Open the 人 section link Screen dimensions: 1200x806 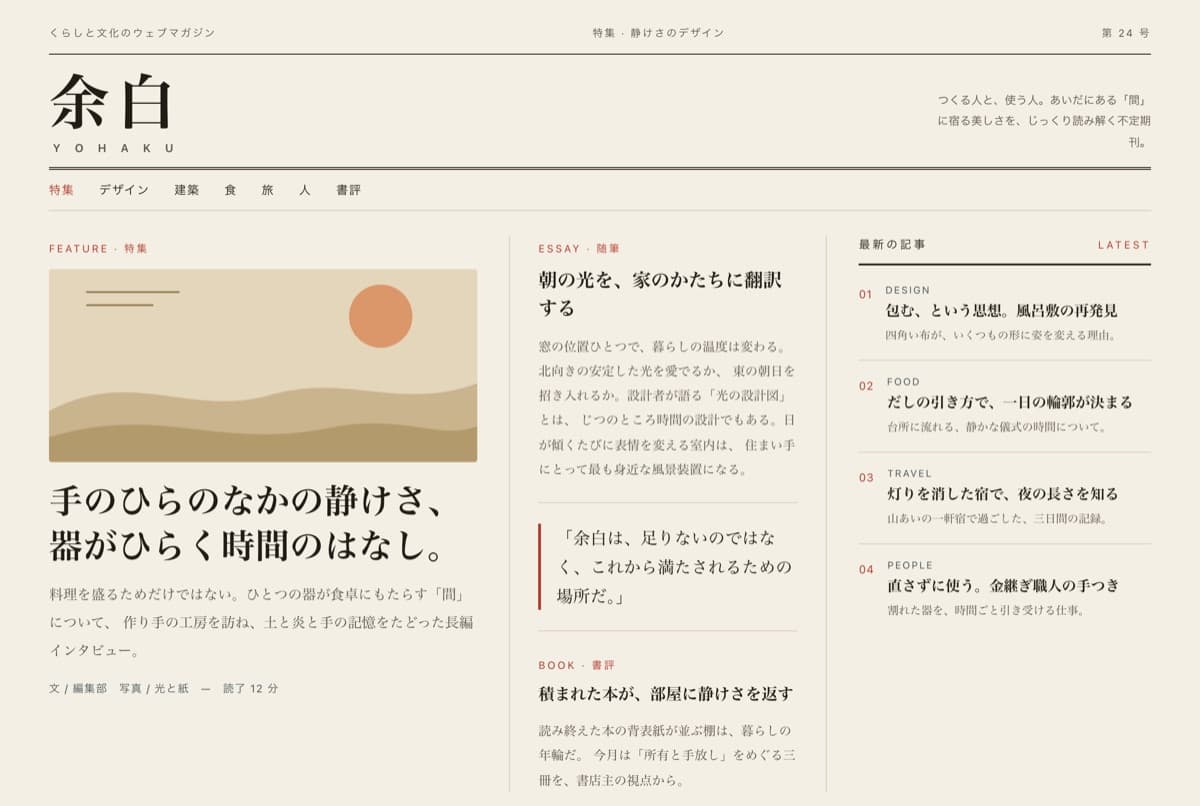(305, 189)
